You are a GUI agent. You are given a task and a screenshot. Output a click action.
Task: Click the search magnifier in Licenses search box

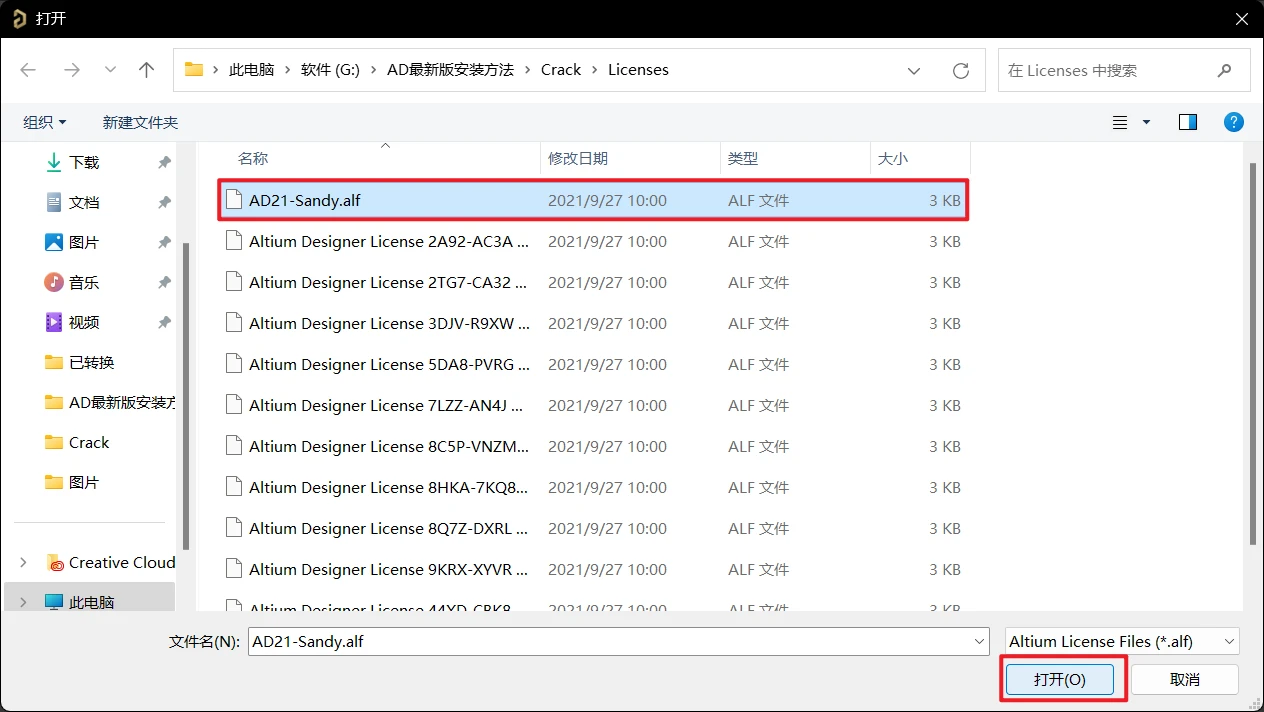point(1224,70)
